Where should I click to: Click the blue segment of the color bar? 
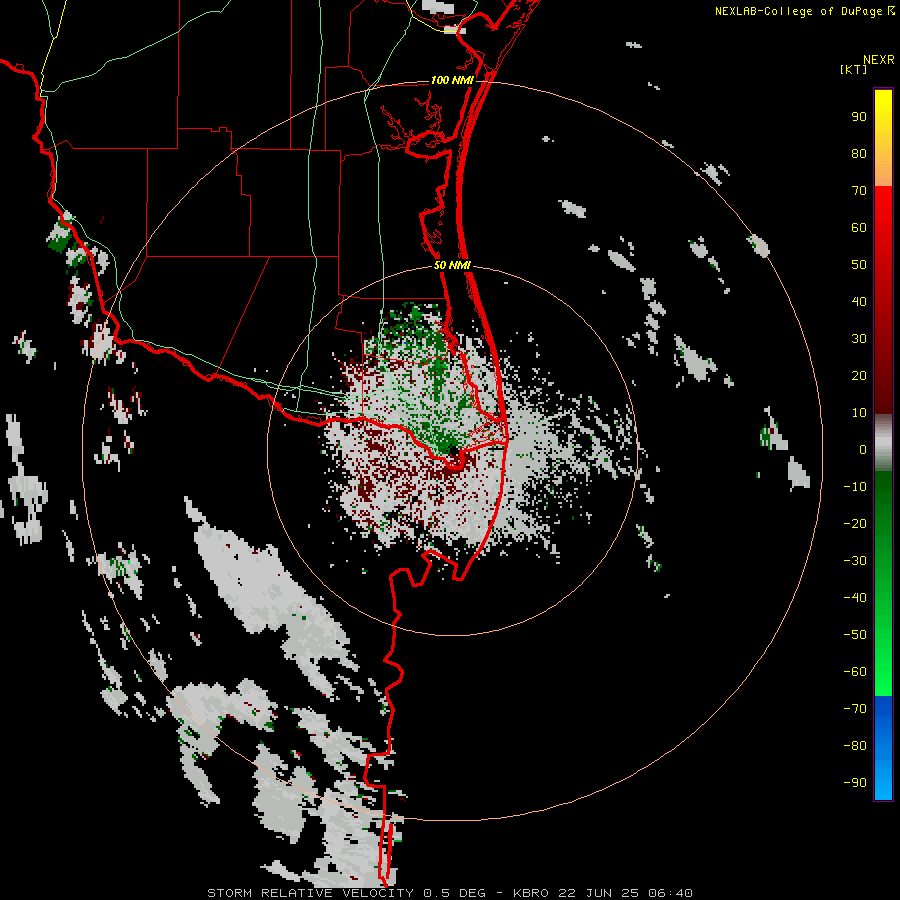[883, 748]
